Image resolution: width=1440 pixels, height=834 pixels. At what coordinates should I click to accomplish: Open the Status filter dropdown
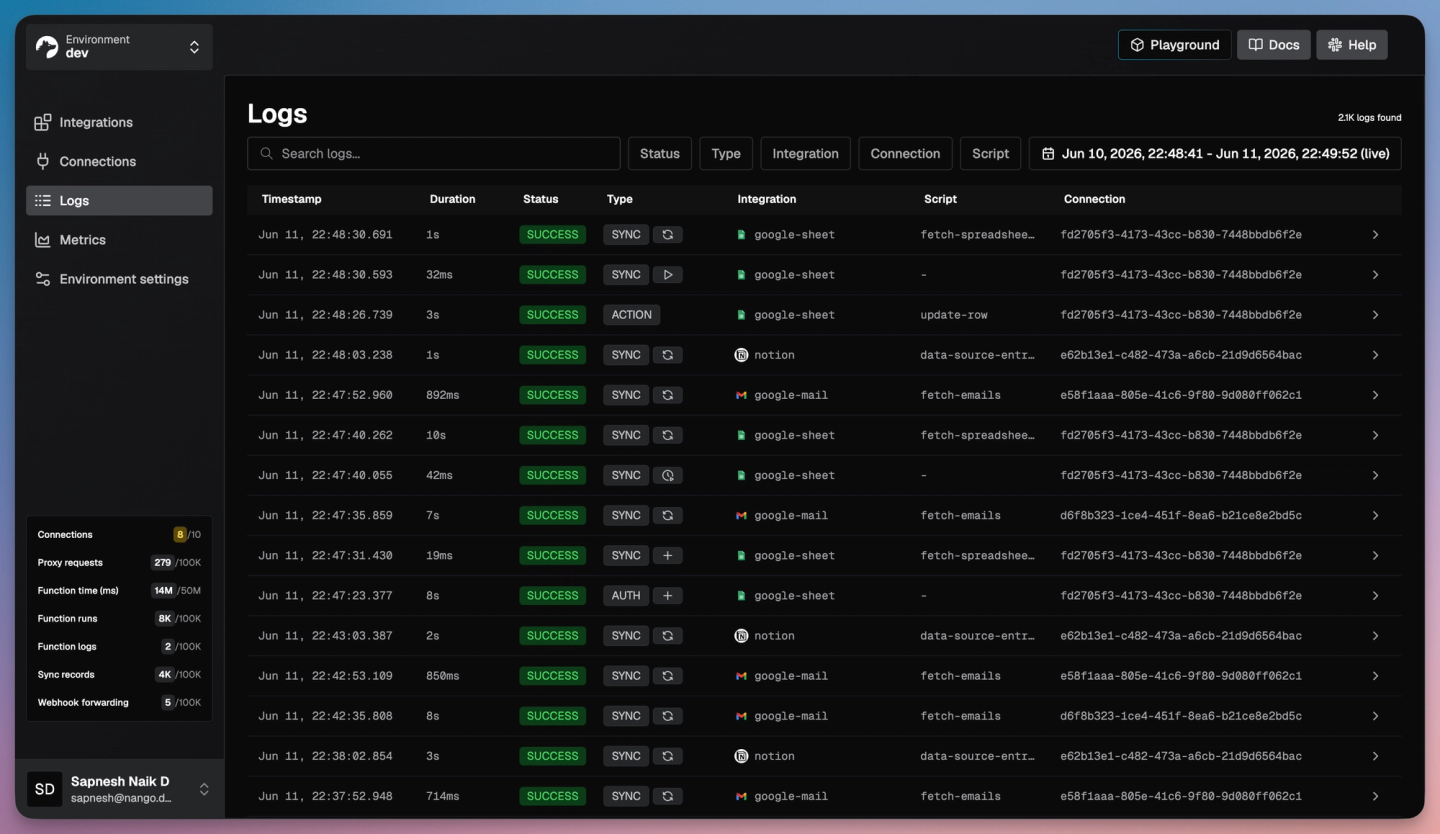click(x=660, y=154)
